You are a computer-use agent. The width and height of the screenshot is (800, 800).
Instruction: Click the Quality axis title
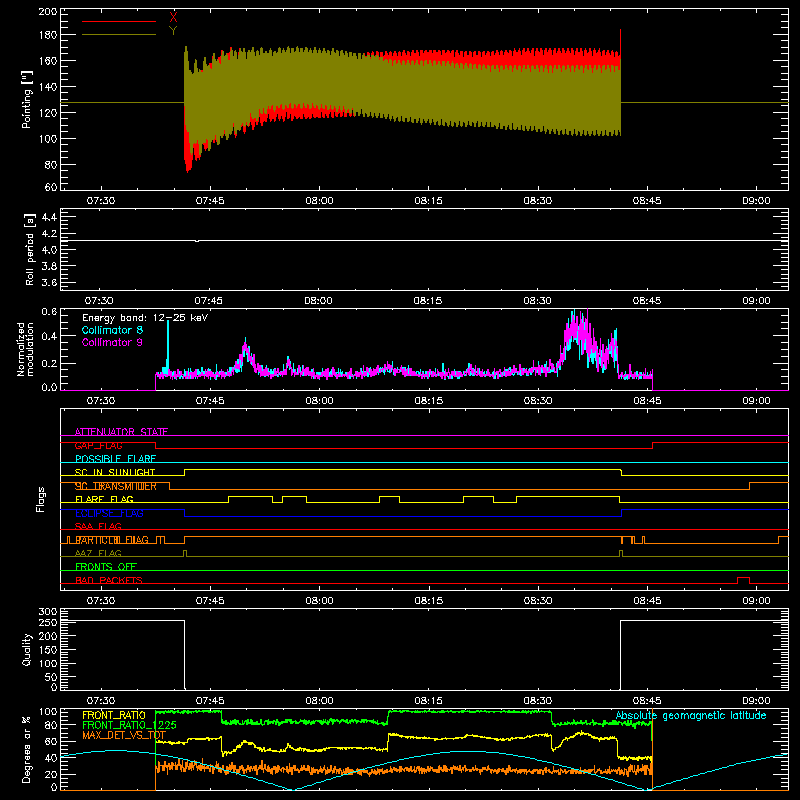(27, 649)
